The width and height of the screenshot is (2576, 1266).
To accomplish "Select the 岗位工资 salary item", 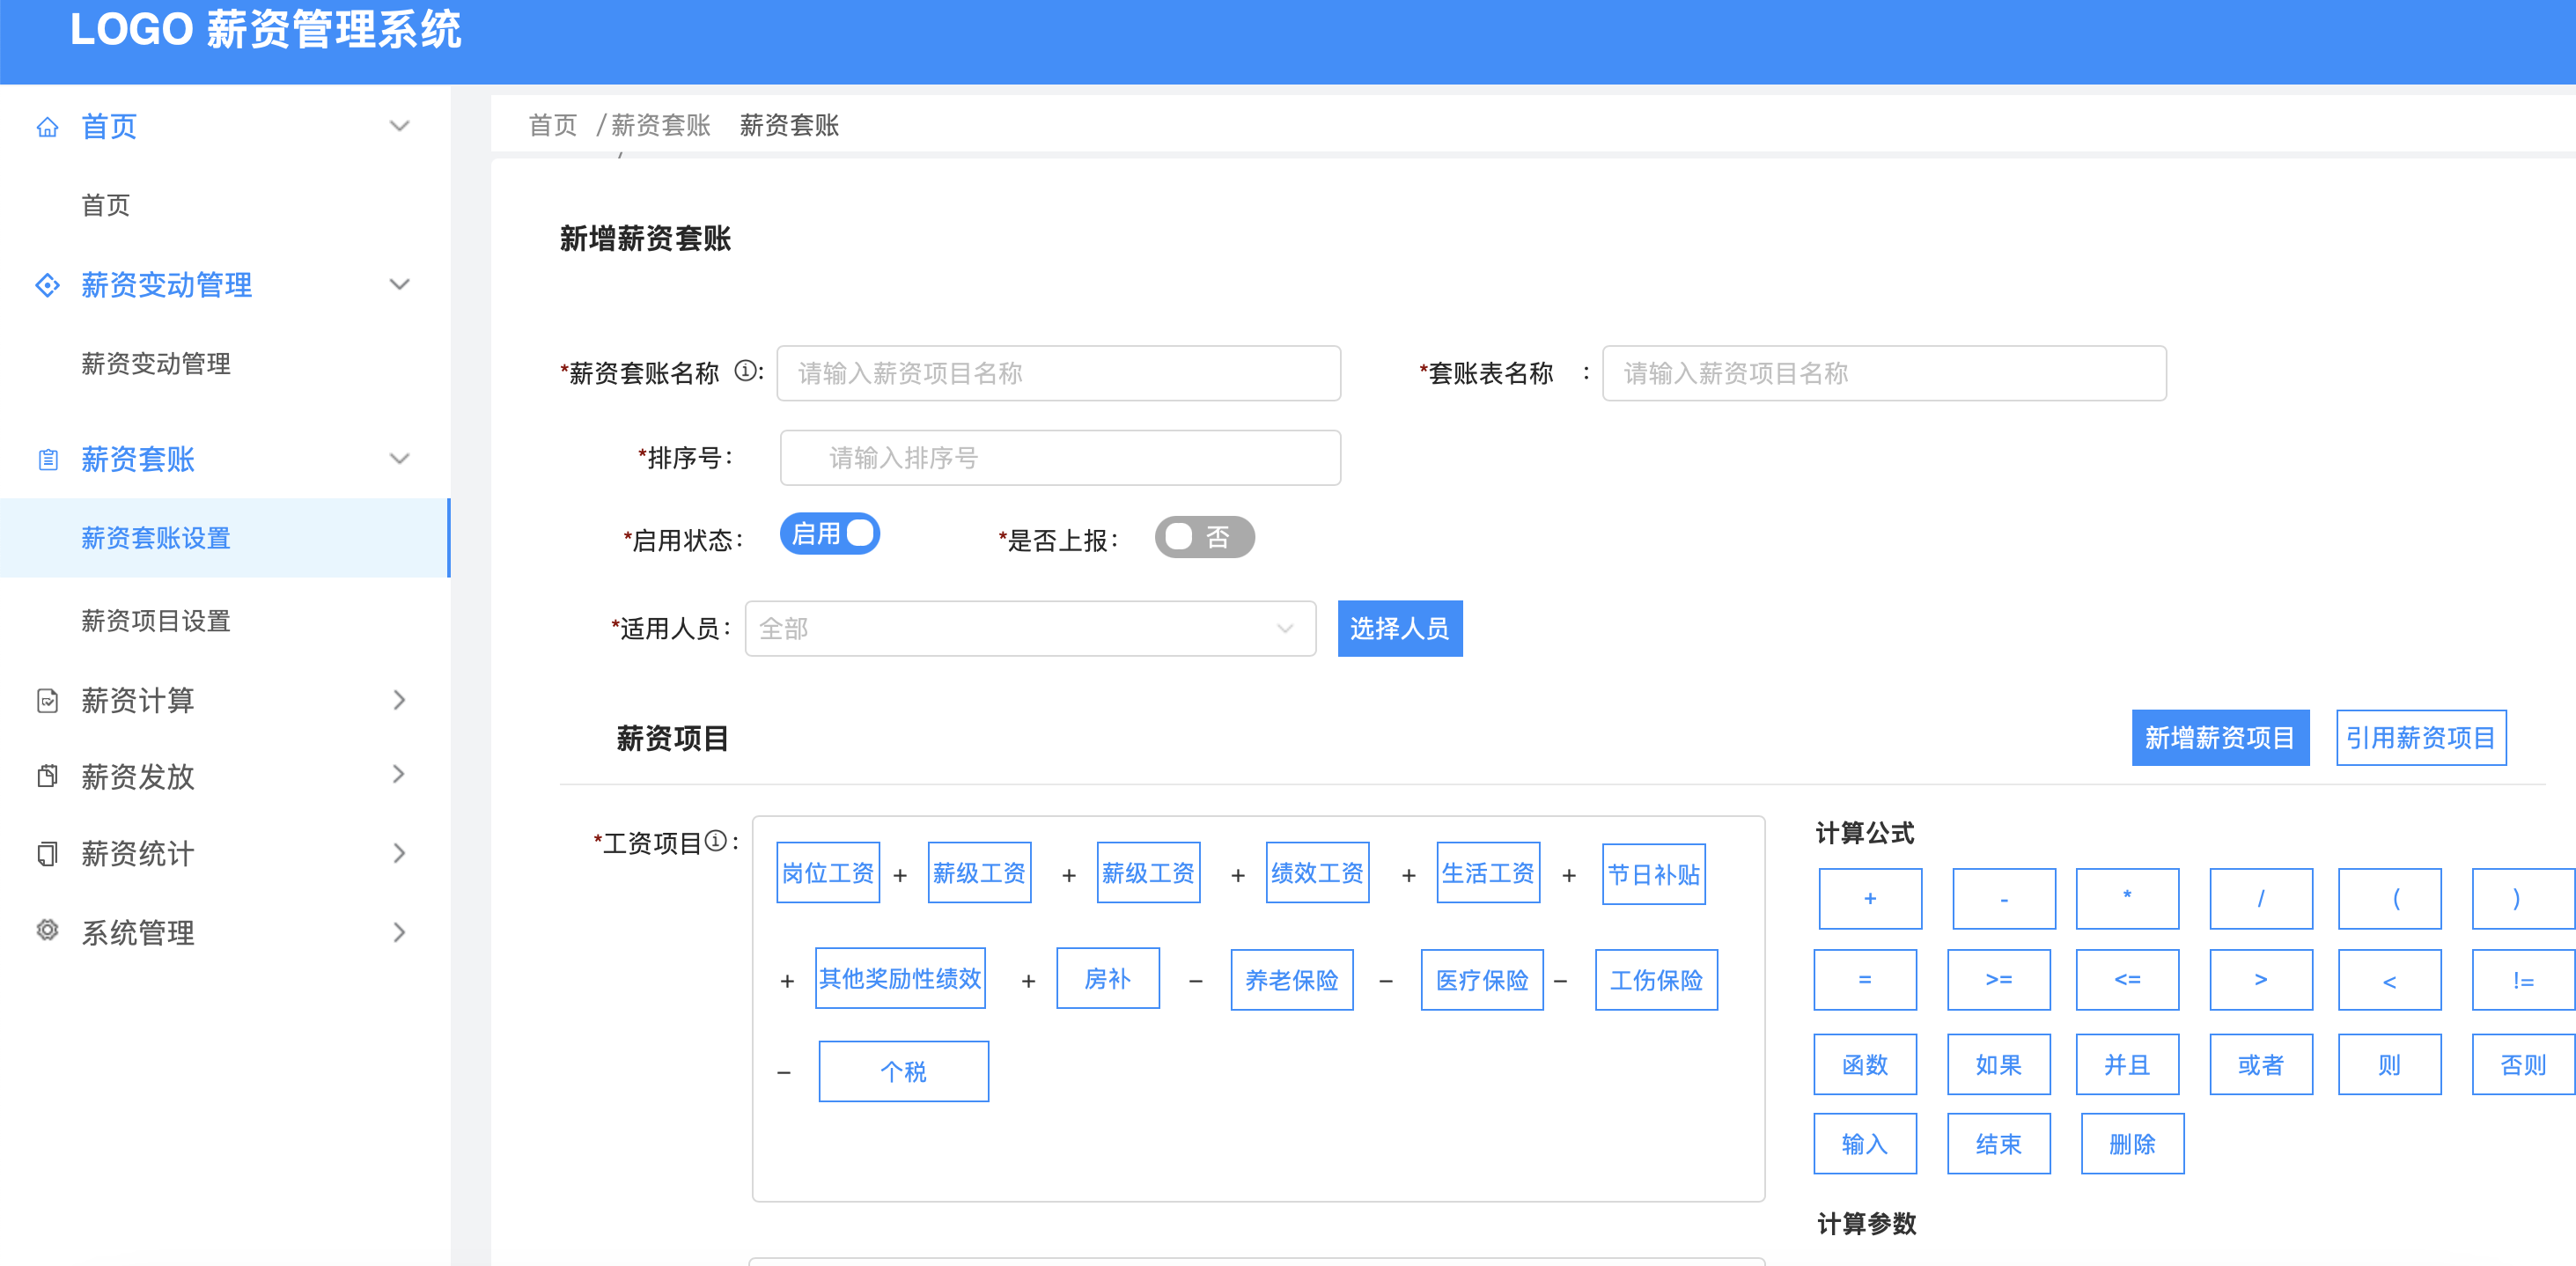I will (x=828, y=872).
